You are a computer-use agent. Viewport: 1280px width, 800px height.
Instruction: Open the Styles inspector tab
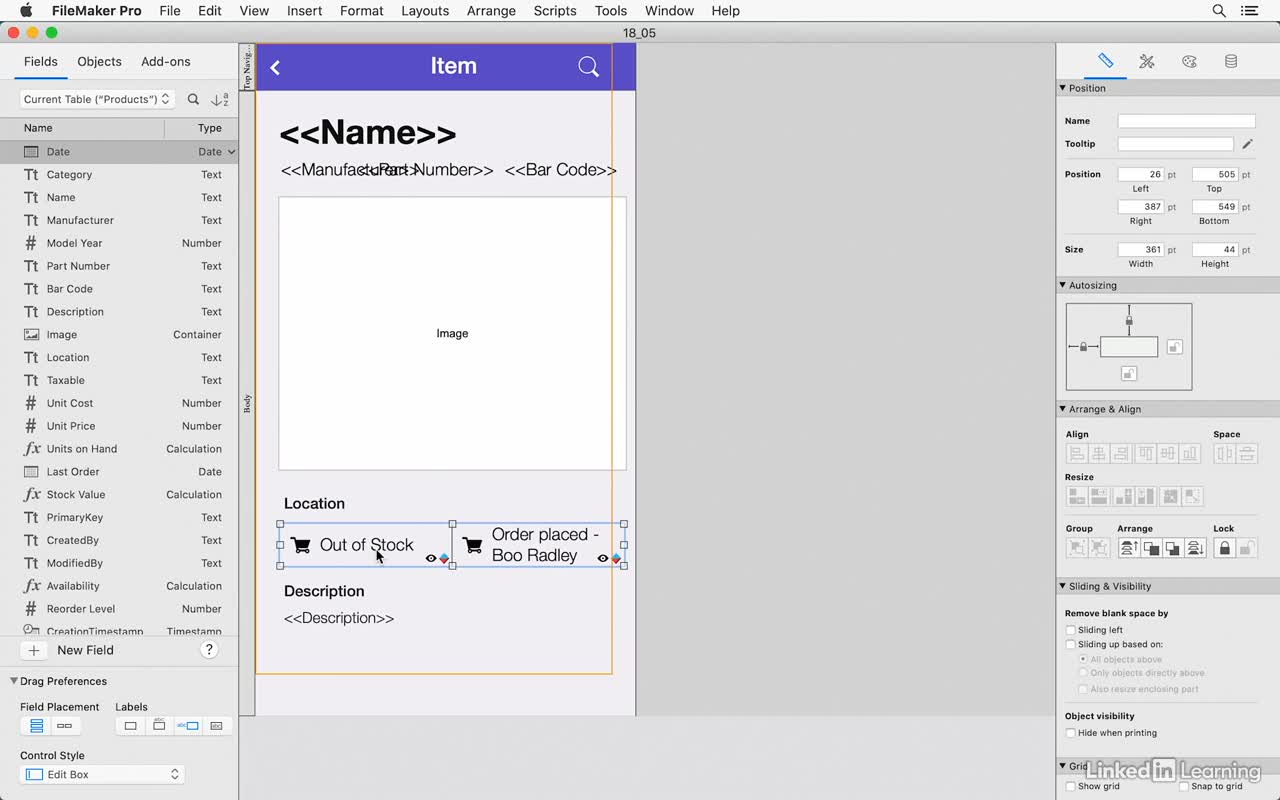coord(1147,61)
